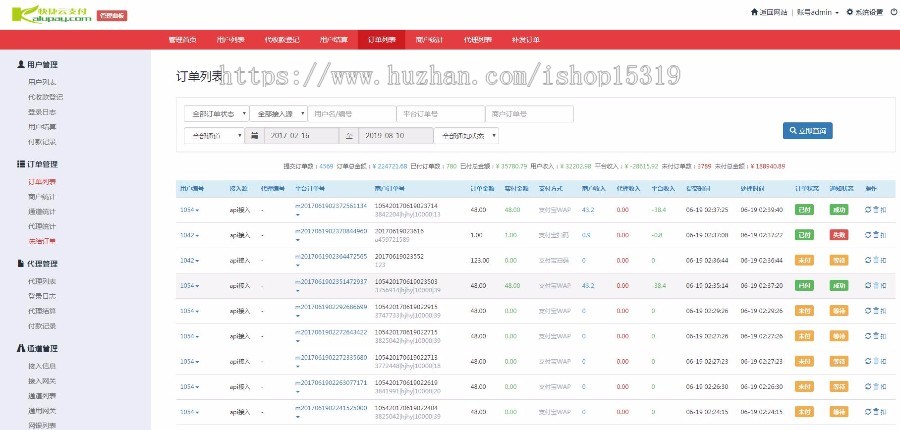The image size is (900, 430).
Task: Click the home icon for 返回网站
Action: point(753,12)
